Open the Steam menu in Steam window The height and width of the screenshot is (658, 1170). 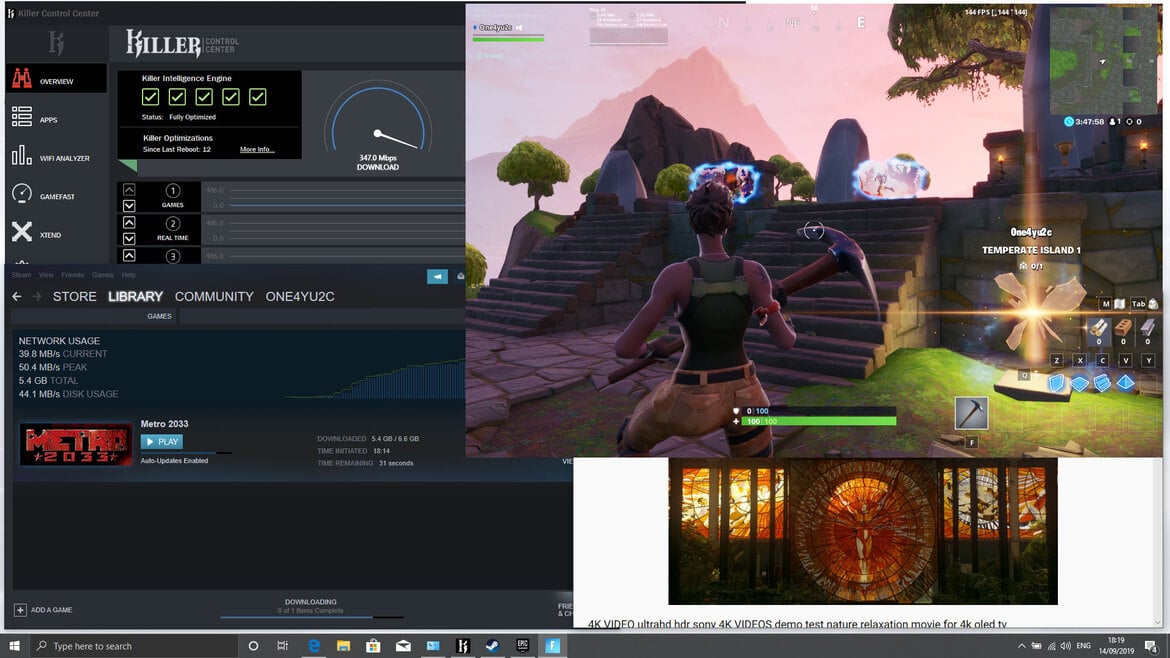coord(21,275)
